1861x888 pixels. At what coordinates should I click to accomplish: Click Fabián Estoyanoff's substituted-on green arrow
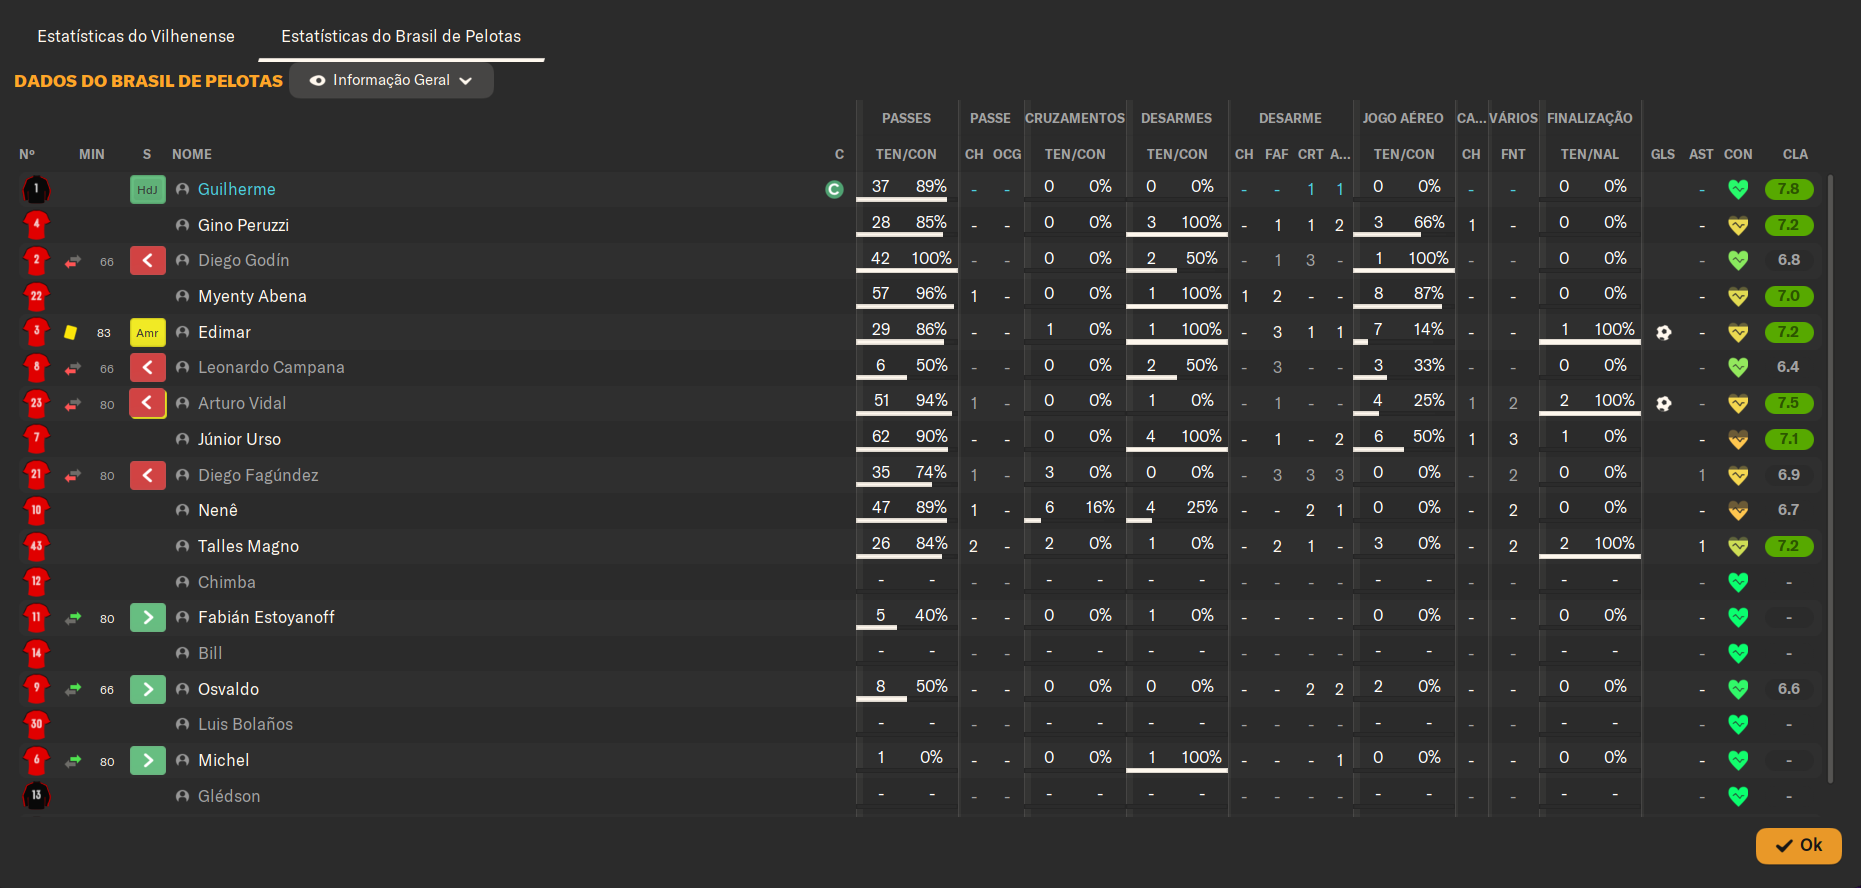pyautogui.click(x=147, y=618)
